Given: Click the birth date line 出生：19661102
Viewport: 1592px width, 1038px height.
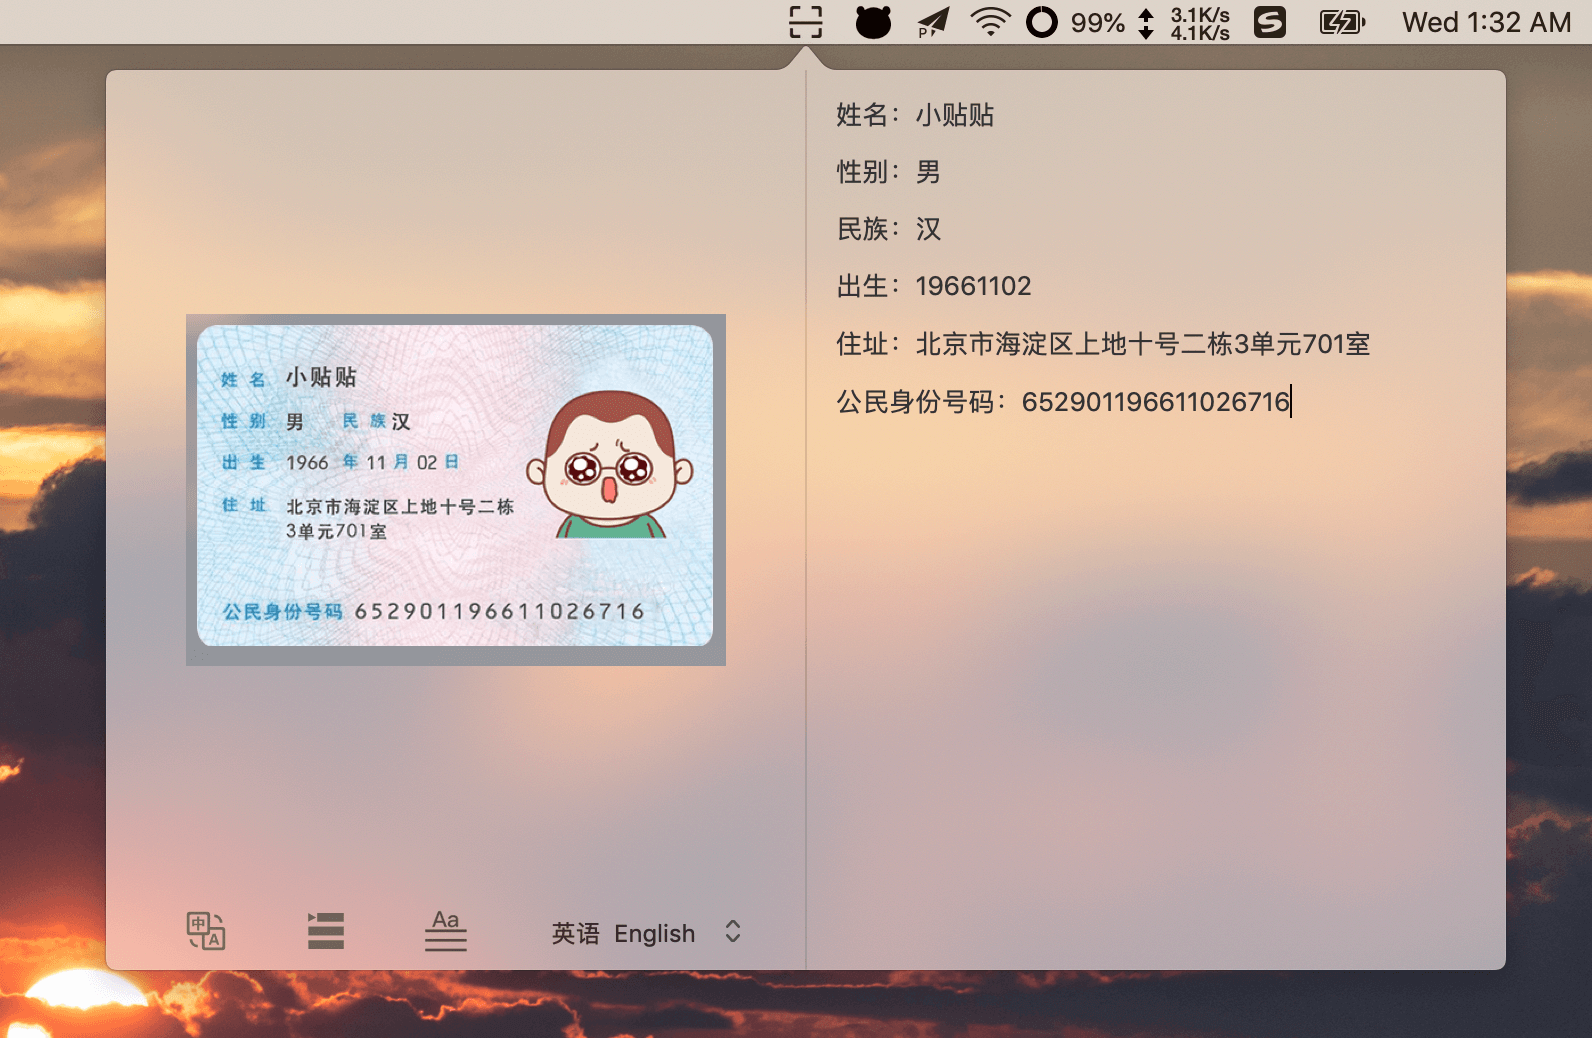Looking at the screenshot, I should coord(933,286).
